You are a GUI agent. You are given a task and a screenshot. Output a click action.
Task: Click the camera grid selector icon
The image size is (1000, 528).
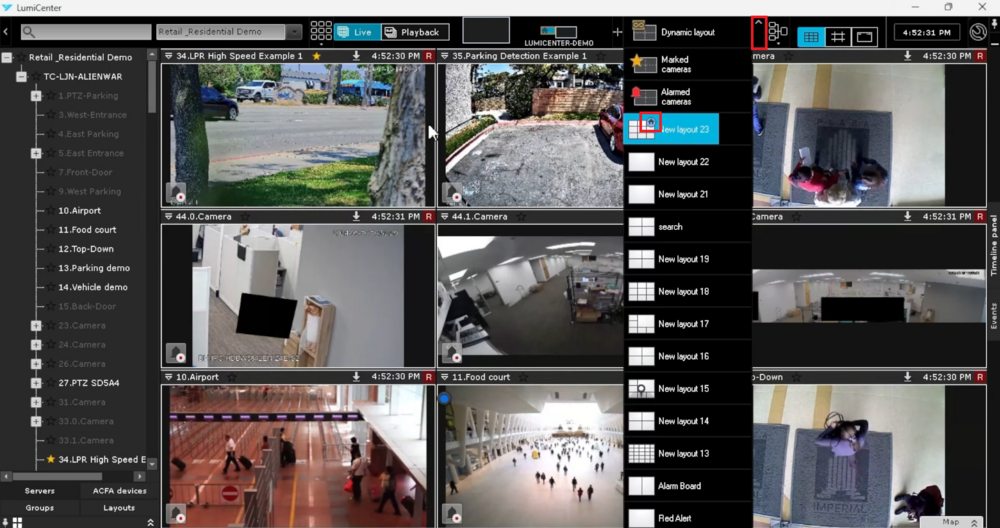[x=321, y=33]
